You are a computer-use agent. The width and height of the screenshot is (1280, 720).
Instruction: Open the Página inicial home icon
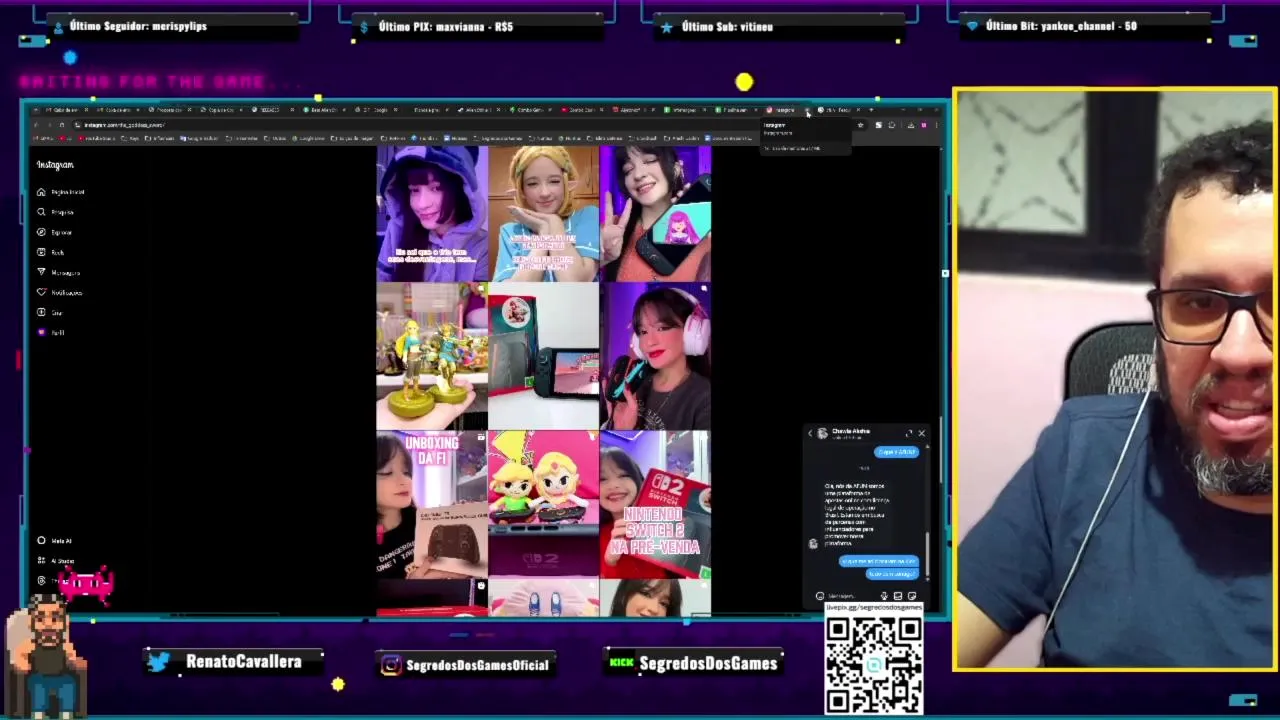41,192
